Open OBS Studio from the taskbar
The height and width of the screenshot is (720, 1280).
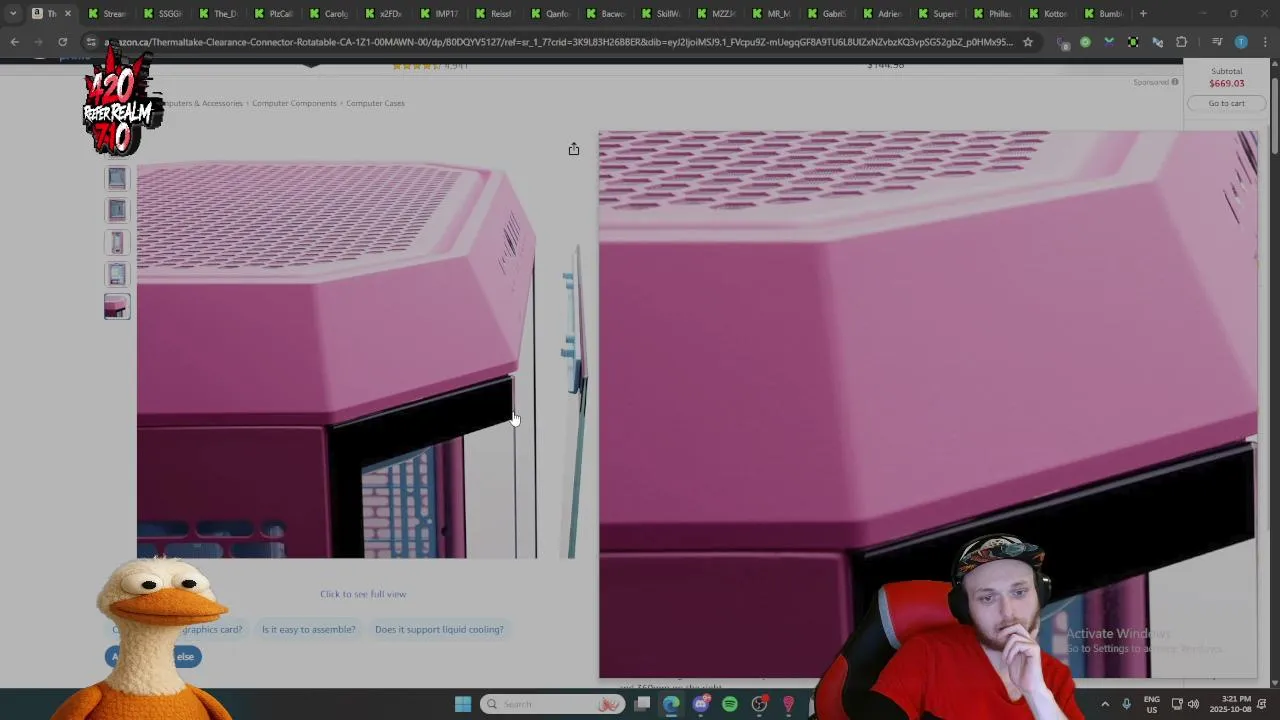tap(759, 704)
